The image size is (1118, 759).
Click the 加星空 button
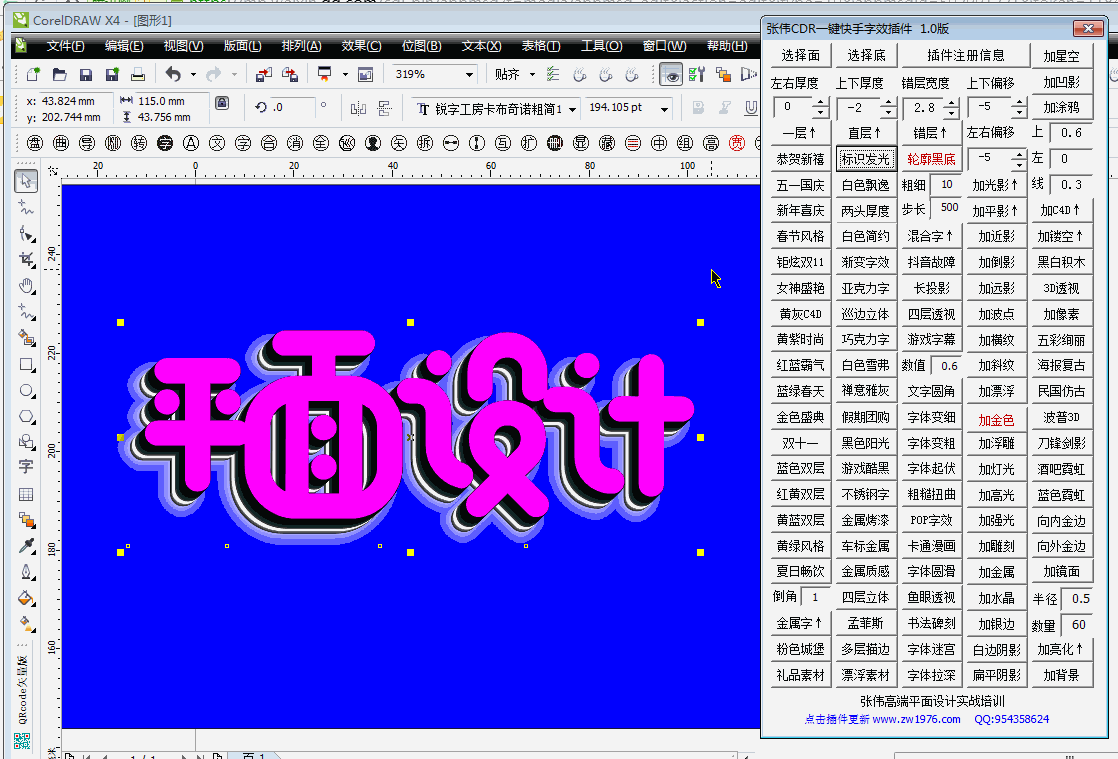coord(1062,55)
